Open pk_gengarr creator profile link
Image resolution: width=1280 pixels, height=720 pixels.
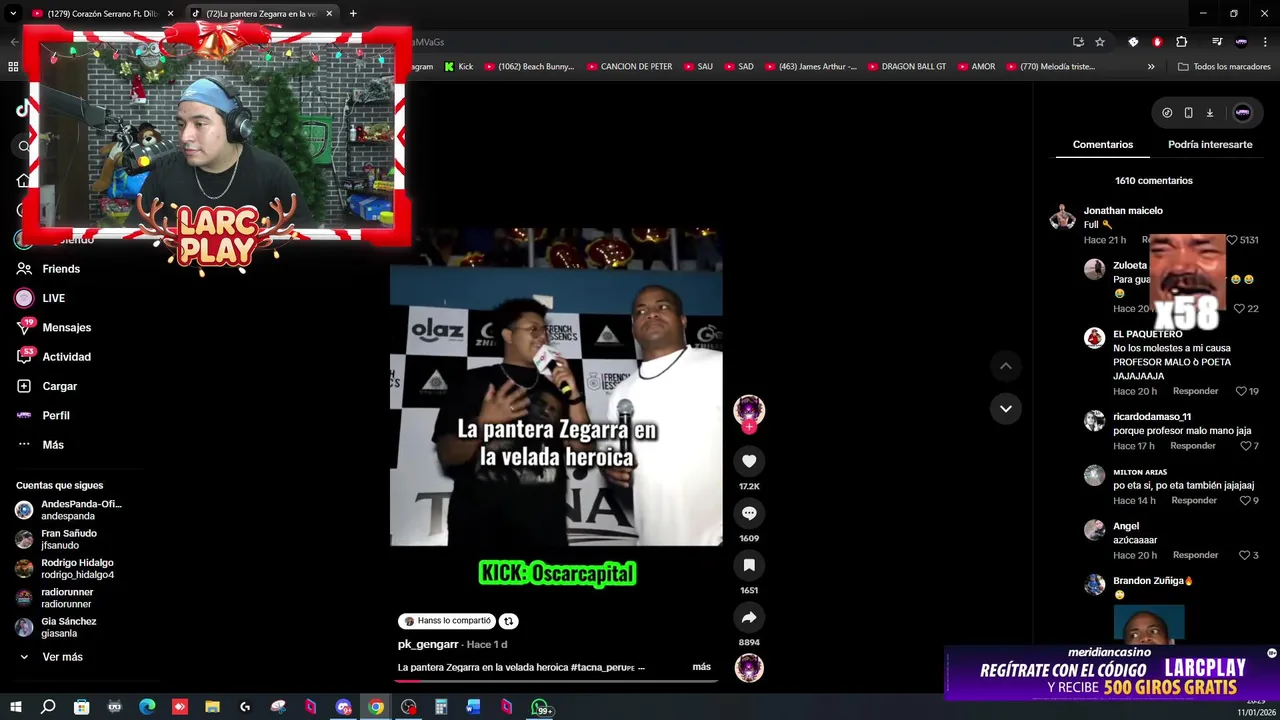428,645
